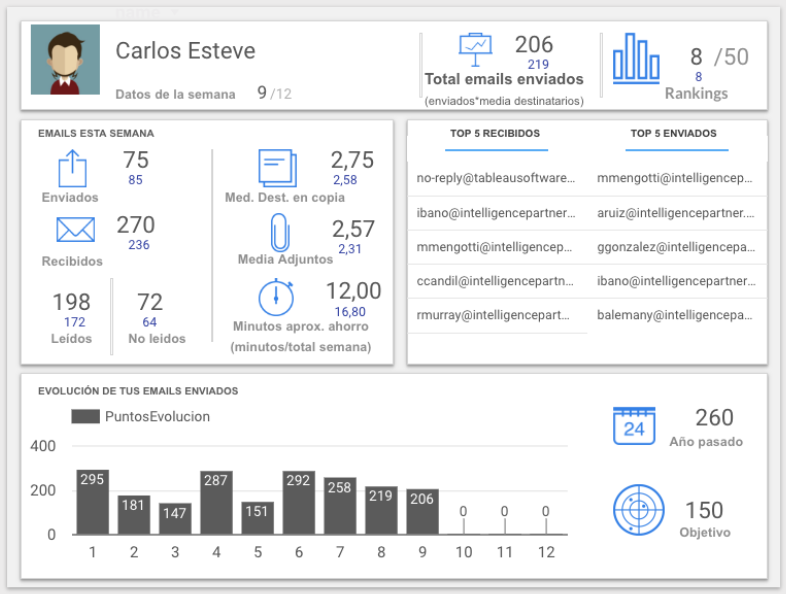Click the rmurray@intelligencepart received entry
Image resolution: width=786 pixels, height=594 pixels.
[x=497, y=315]
